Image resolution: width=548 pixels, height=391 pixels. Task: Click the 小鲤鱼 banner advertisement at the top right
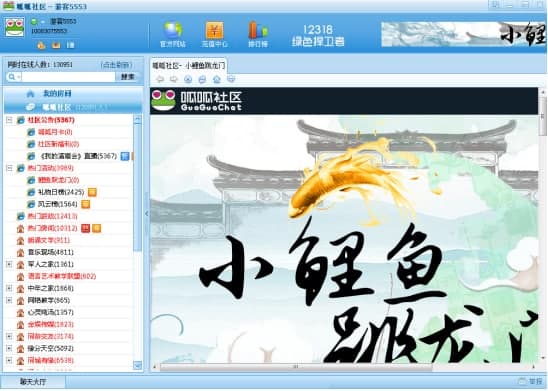(x=463, y=34)
